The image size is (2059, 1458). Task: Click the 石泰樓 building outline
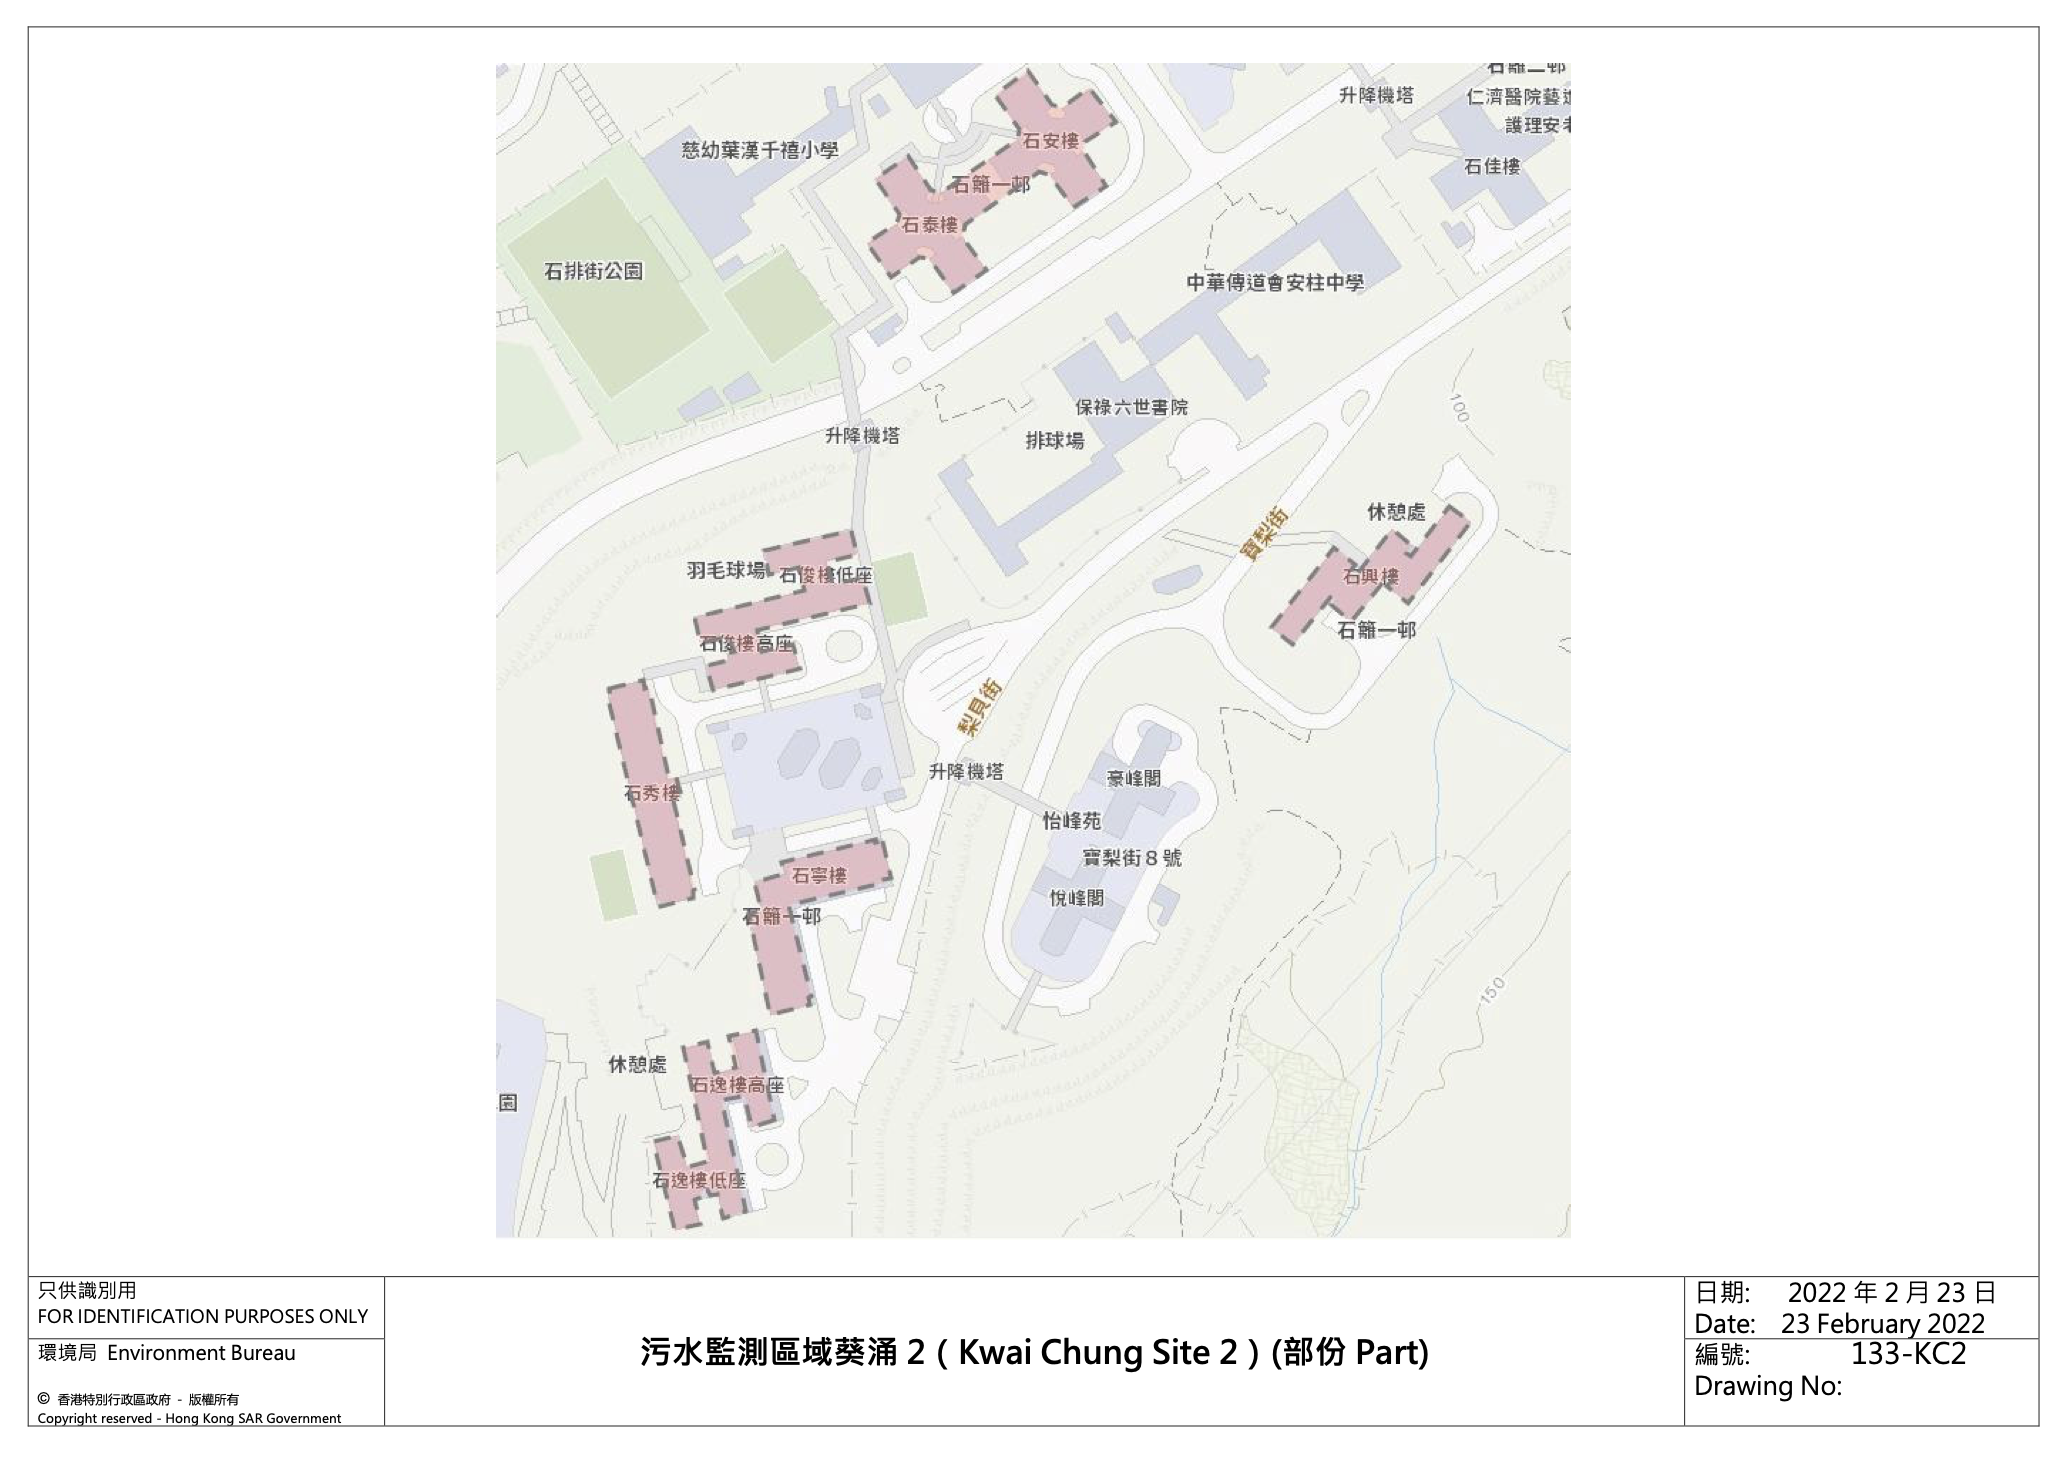[x=932, y=228]
